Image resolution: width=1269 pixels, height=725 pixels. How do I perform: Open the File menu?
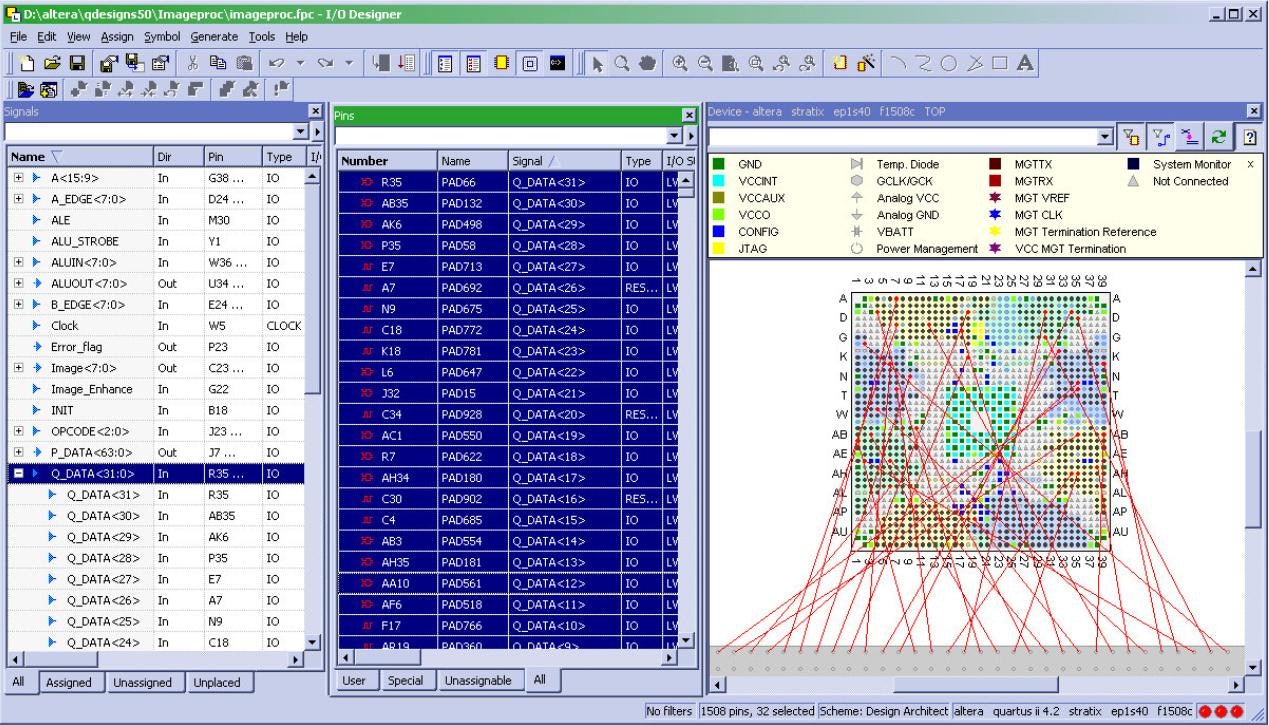(x=18, y=36)
